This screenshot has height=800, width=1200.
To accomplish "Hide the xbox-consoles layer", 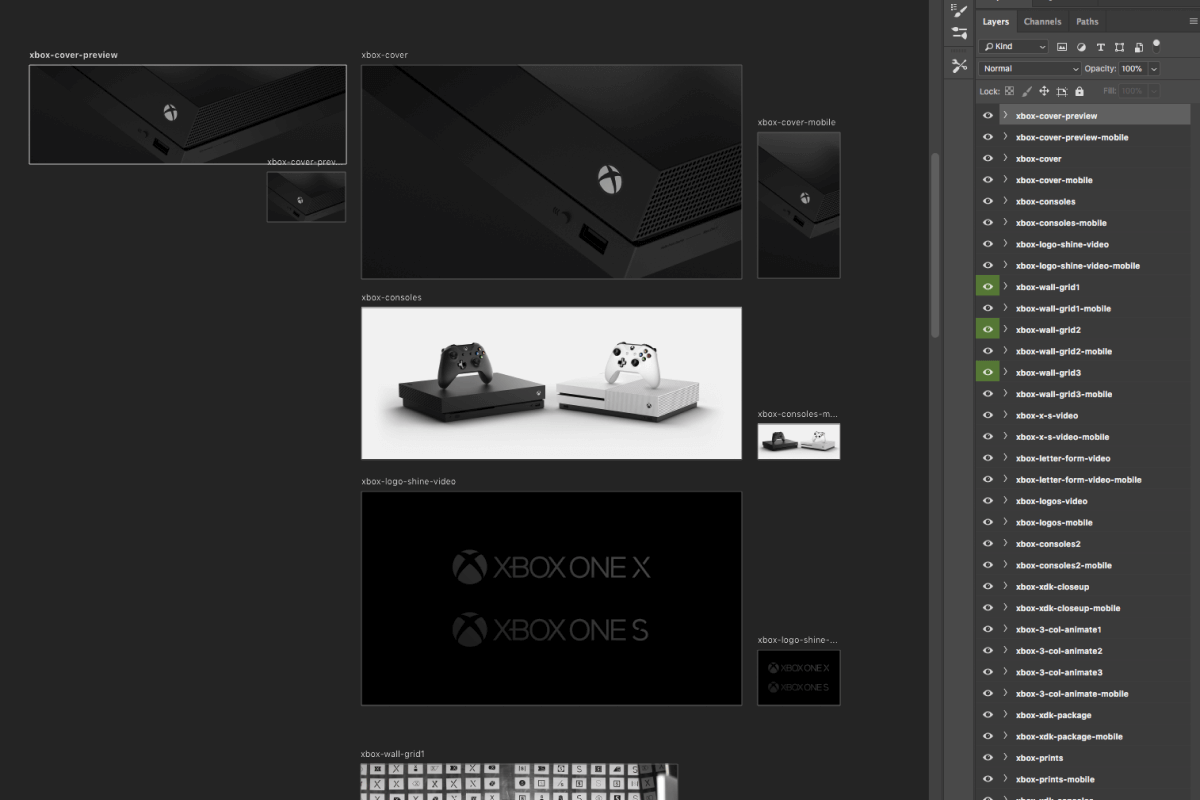I will [x=988, y=201].
